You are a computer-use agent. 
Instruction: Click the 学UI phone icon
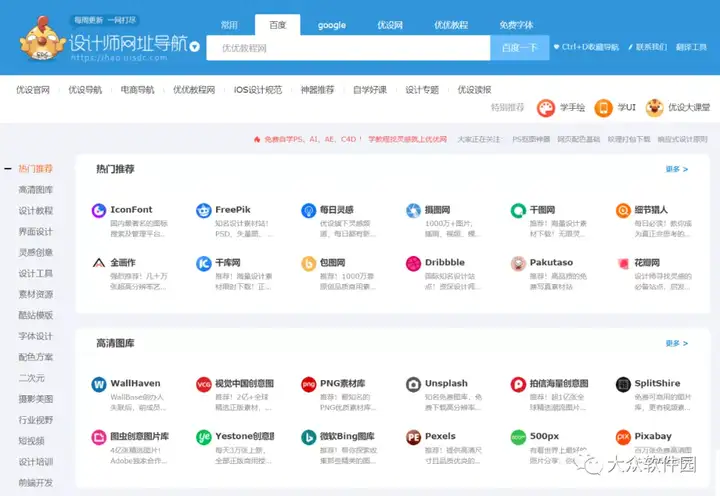tap(603, 108)
